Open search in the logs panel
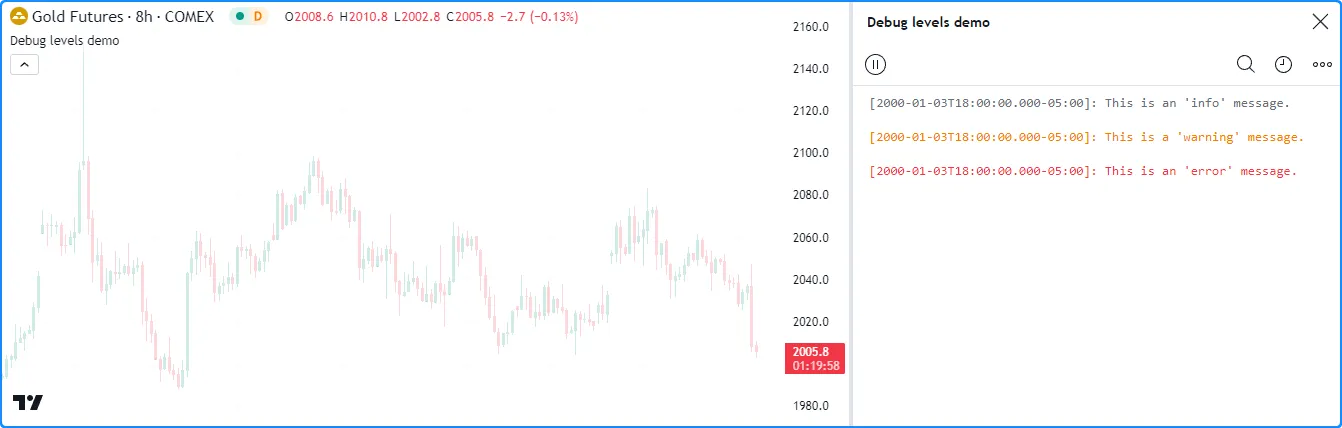Viewport: 1342px width, 428px height. (1245, 65)
